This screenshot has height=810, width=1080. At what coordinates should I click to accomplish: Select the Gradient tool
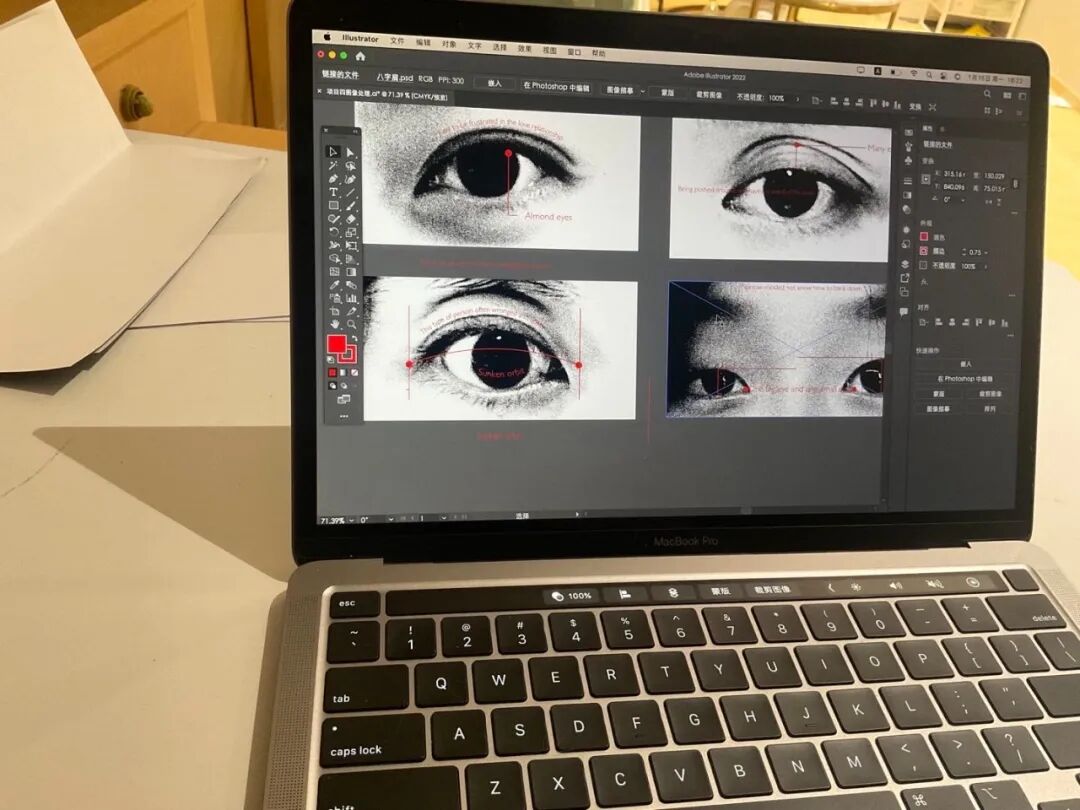point(351,271)
